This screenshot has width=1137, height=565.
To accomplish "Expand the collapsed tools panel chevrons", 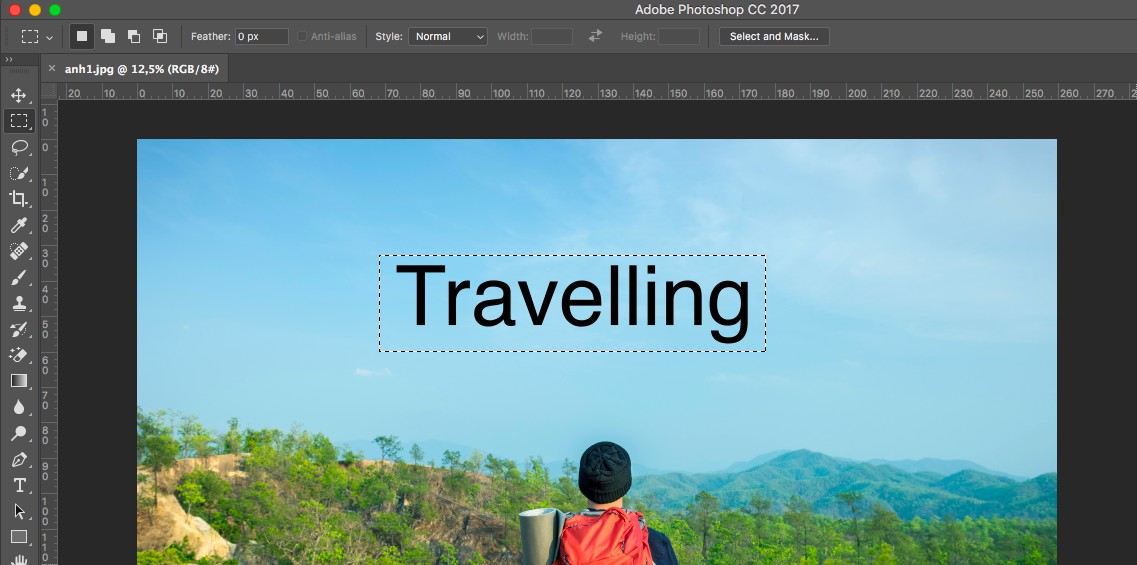I will click(x=9, y=60).
